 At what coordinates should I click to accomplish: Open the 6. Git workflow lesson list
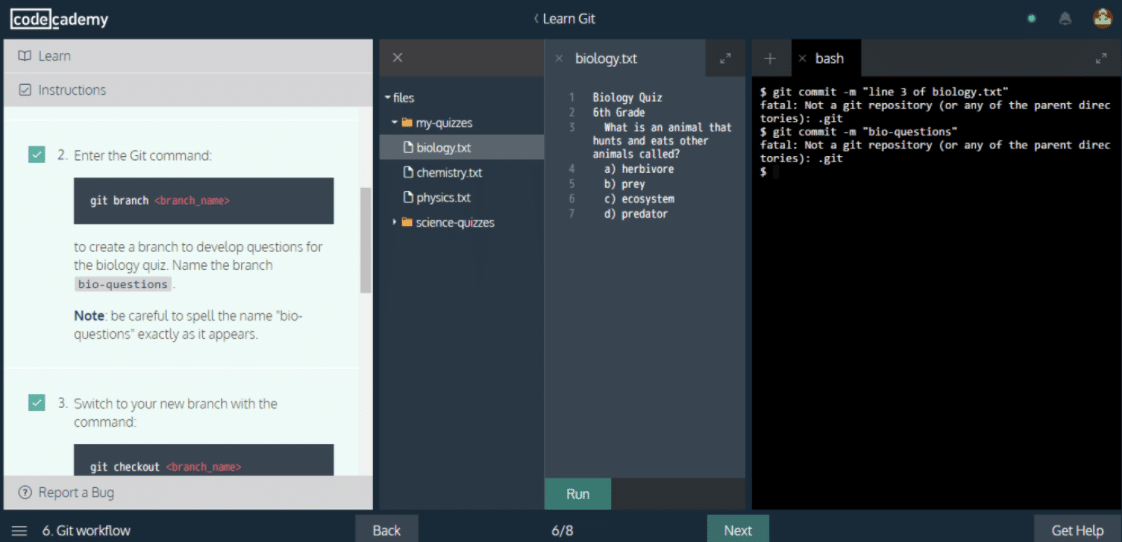coord(86,531)
